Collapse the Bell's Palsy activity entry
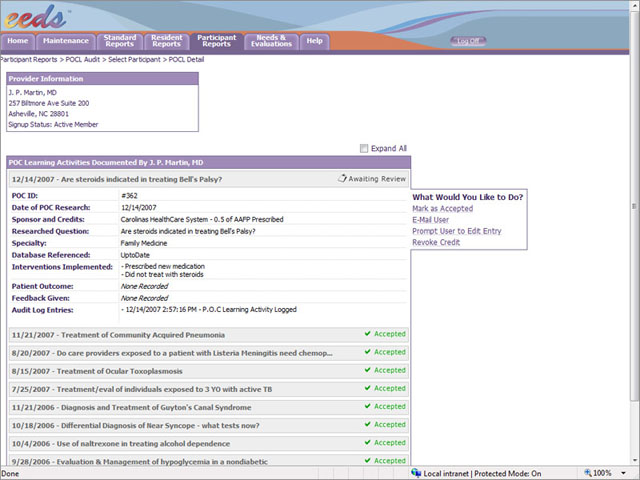 pyautogui.click(x=209, y=179)
